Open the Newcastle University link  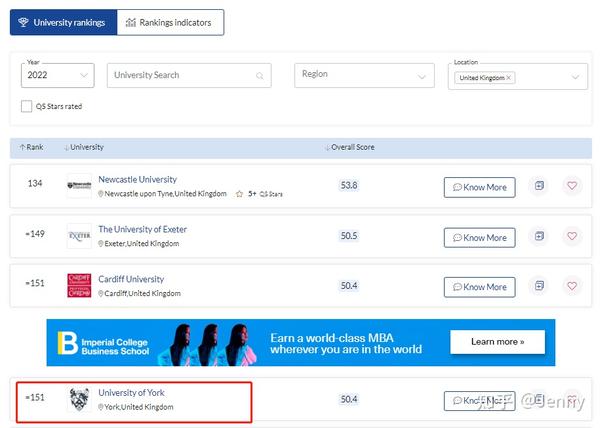[137, 179]
